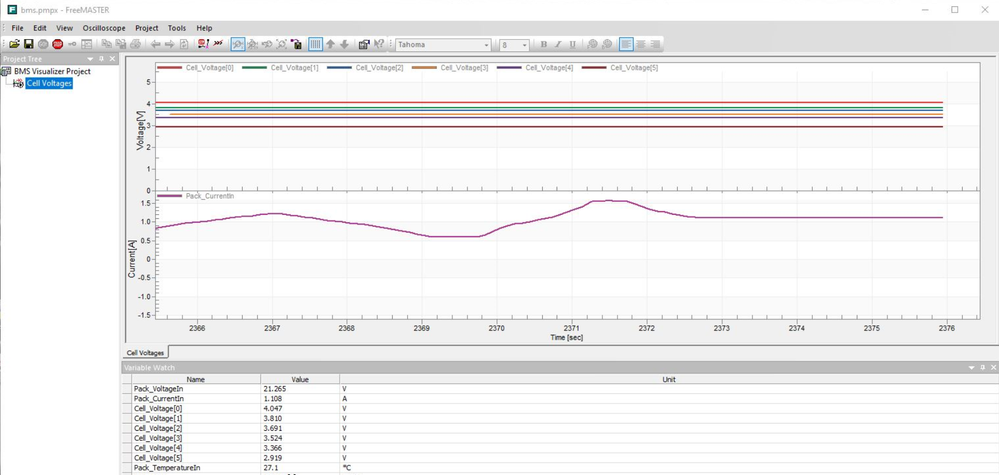
Task: Pin the Project Tree panel
Action: pyautogui.click(x=101, y=59)
